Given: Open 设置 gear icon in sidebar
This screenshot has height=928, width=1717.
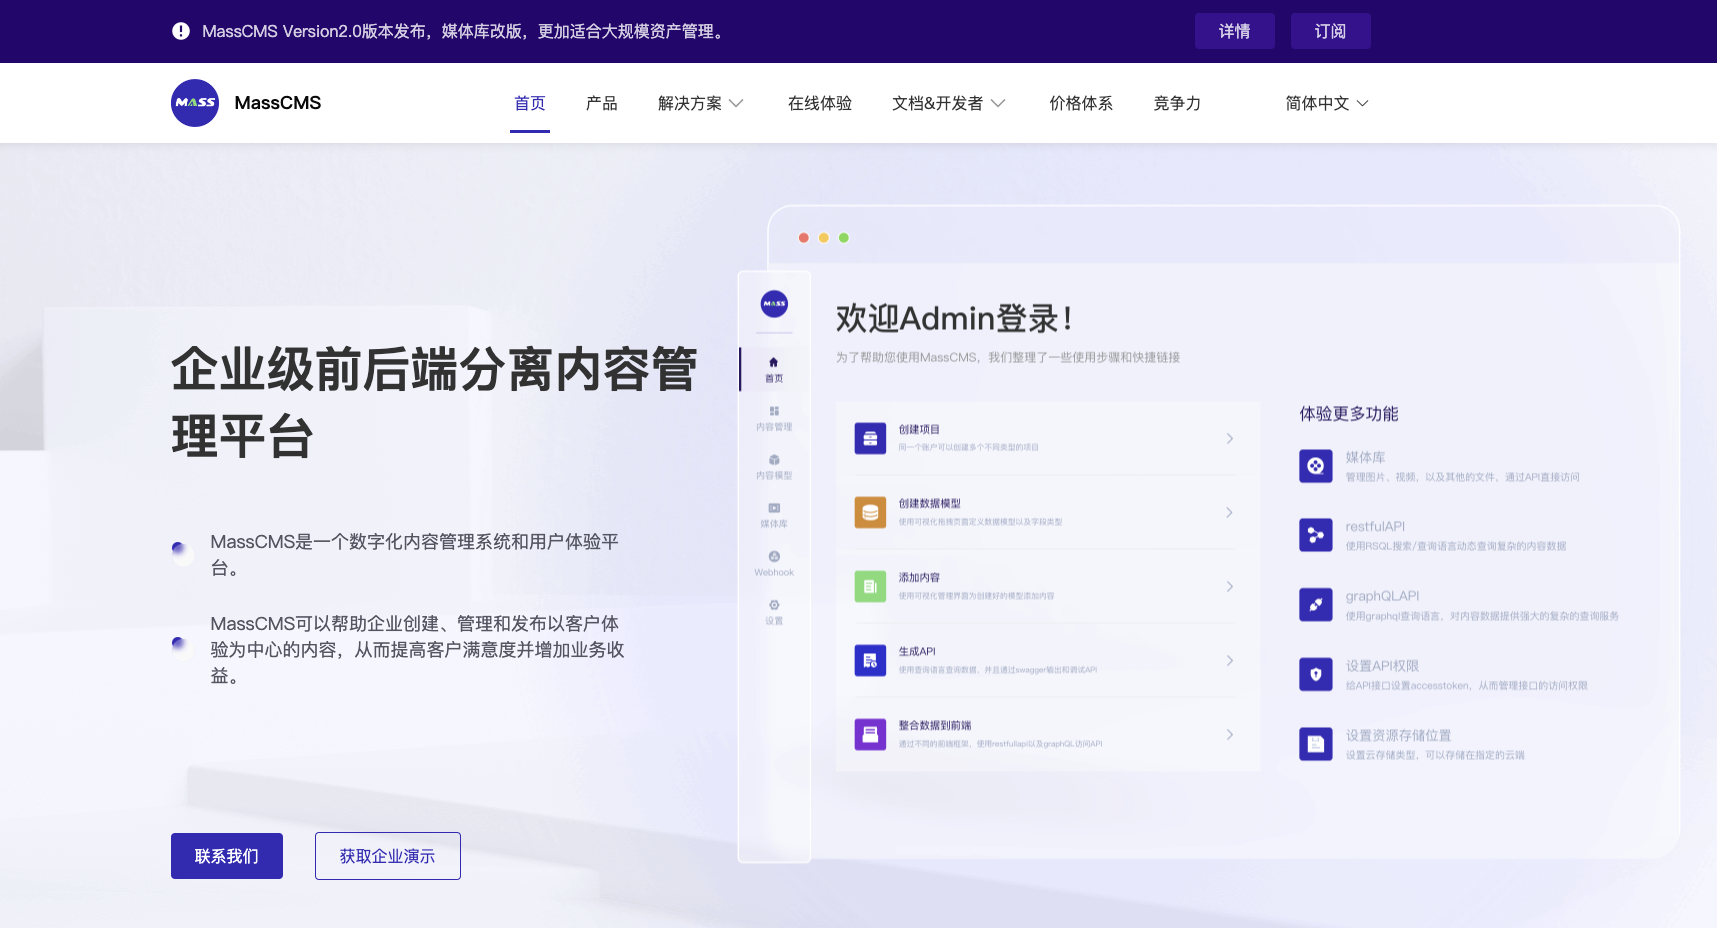Looking at the screenshot, I should pyautogui.click(x=774, y=605).
